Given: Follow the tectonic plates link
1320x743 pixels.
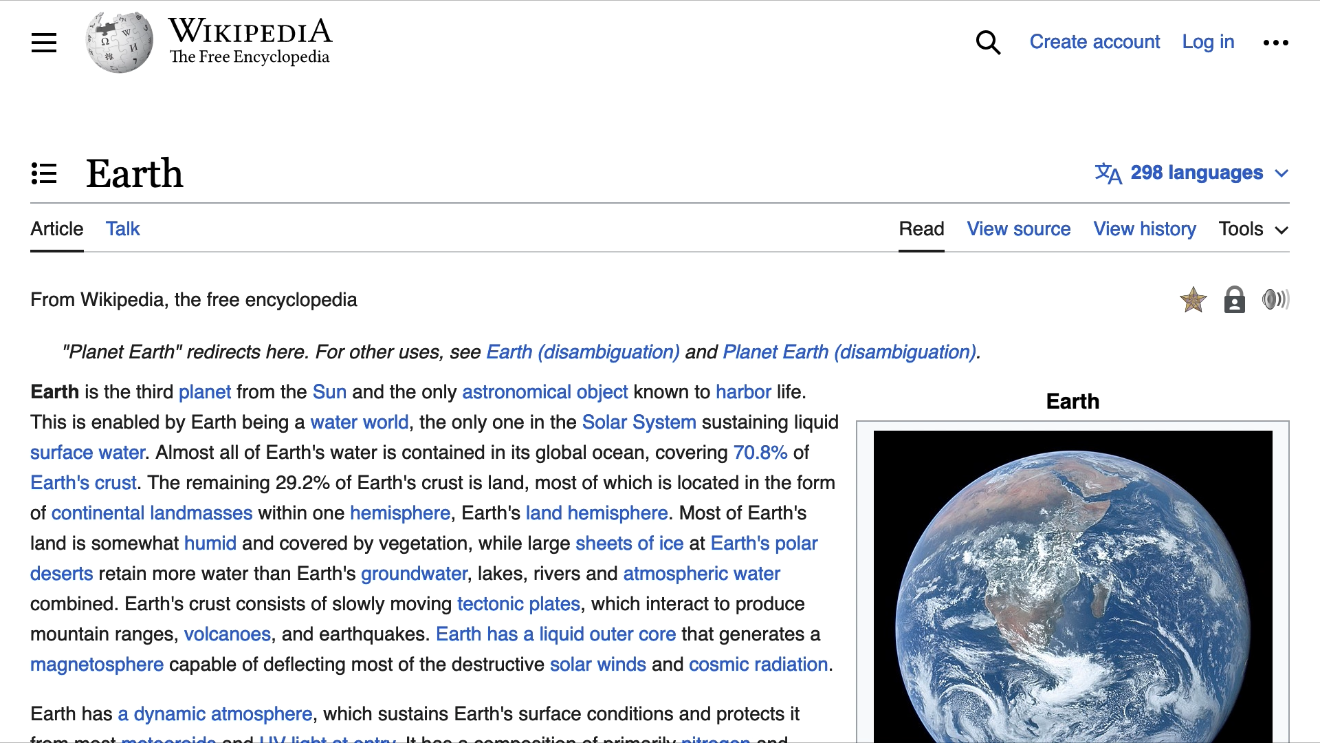Looking at the screenshot, I should click(x=519, y=604).
